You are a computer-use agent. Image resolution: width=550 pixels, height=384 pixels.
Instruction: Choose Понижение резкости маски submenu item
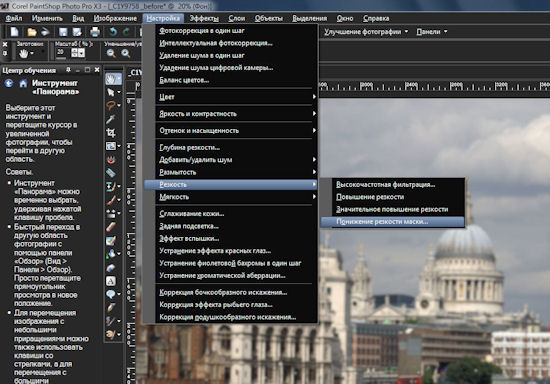[x=393, y=222]
